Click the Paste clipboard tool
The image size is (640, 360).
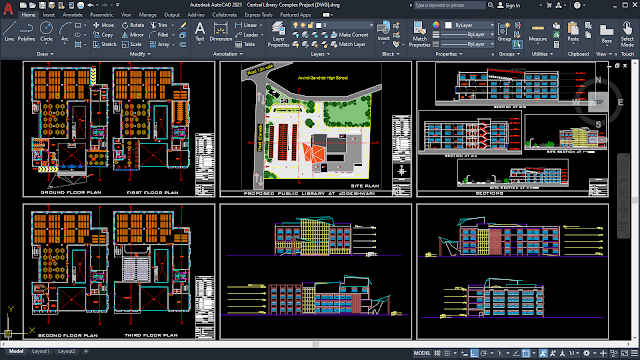tap(573, 32)
